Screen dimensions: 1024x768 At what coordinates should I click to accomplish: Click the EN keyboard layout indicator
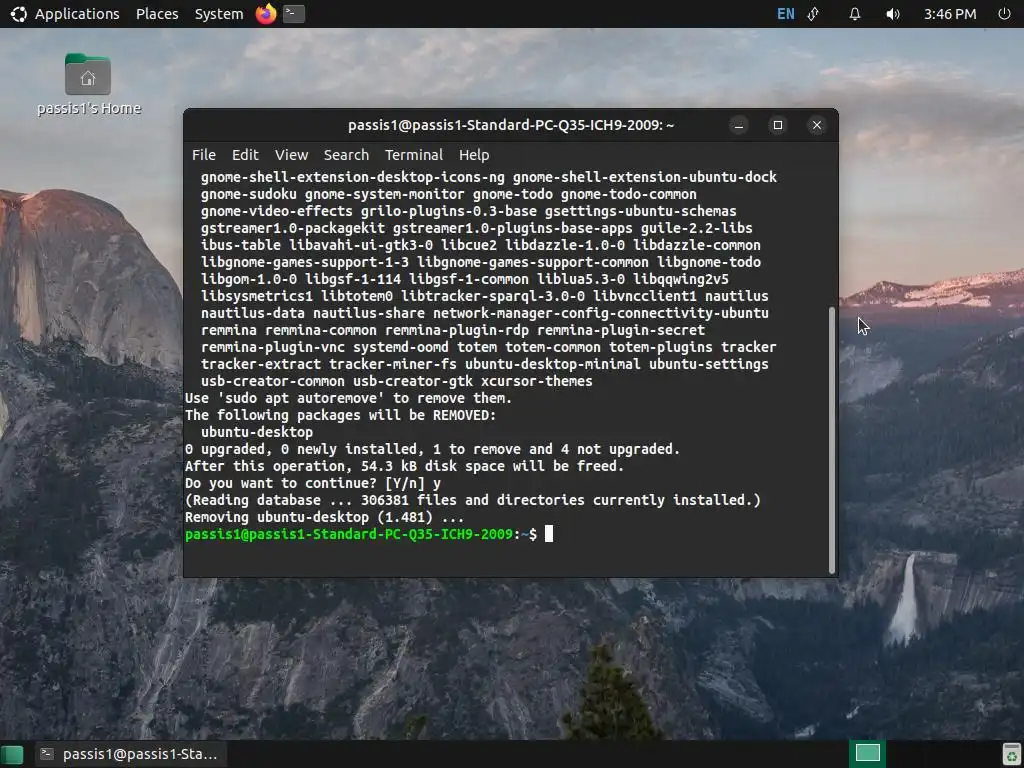tap(786, 14)
